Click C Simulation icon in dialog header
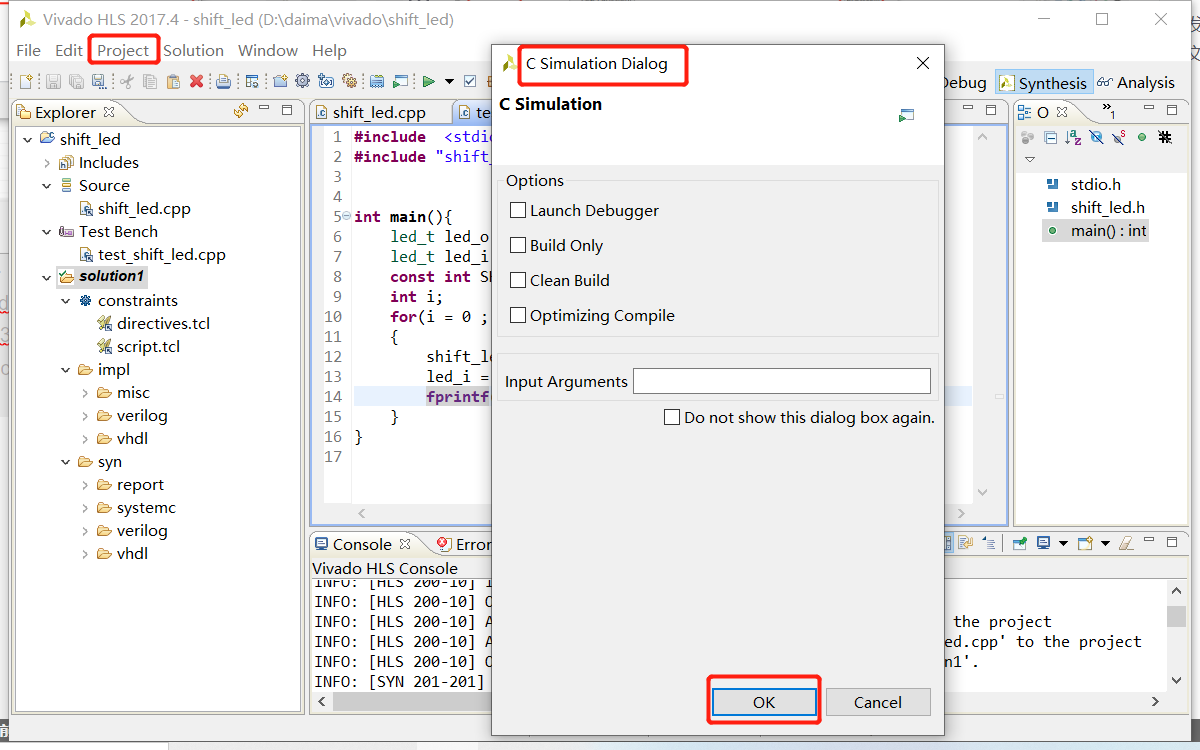The image size is (1200, 750). point(906,116)
